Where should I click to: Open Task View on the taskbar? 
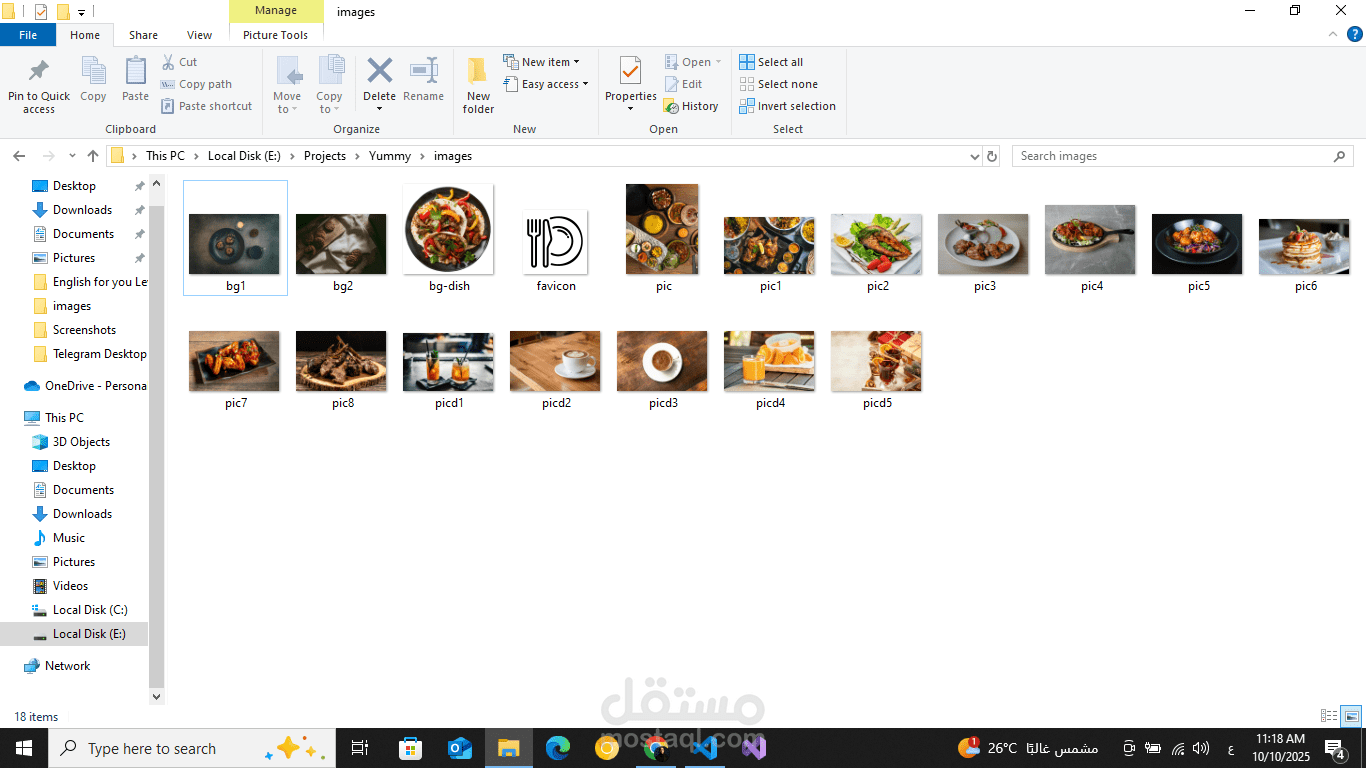360,748
